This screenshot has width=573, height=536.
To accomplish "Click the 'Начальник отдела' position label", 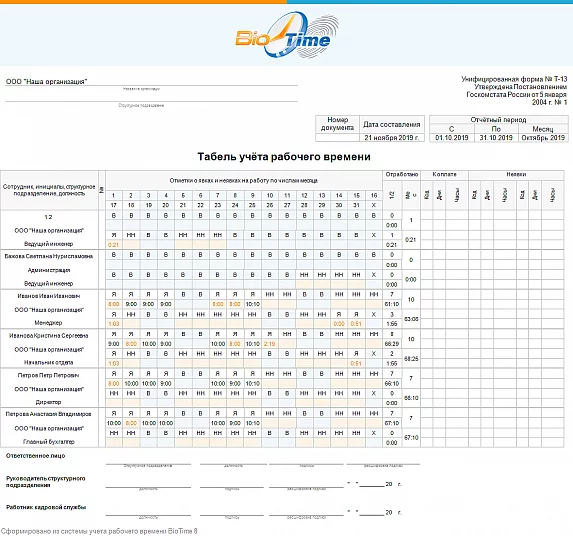I will (x=49, y=363).
